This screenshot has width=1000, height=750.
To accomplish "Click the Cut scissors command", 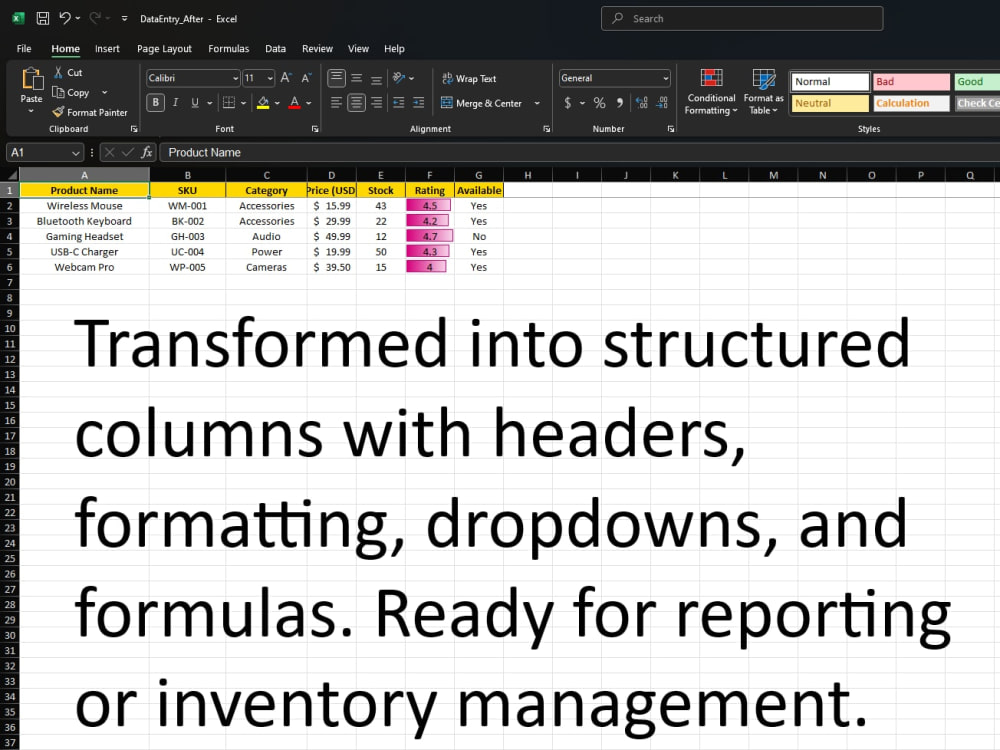I will coord(68,73).
